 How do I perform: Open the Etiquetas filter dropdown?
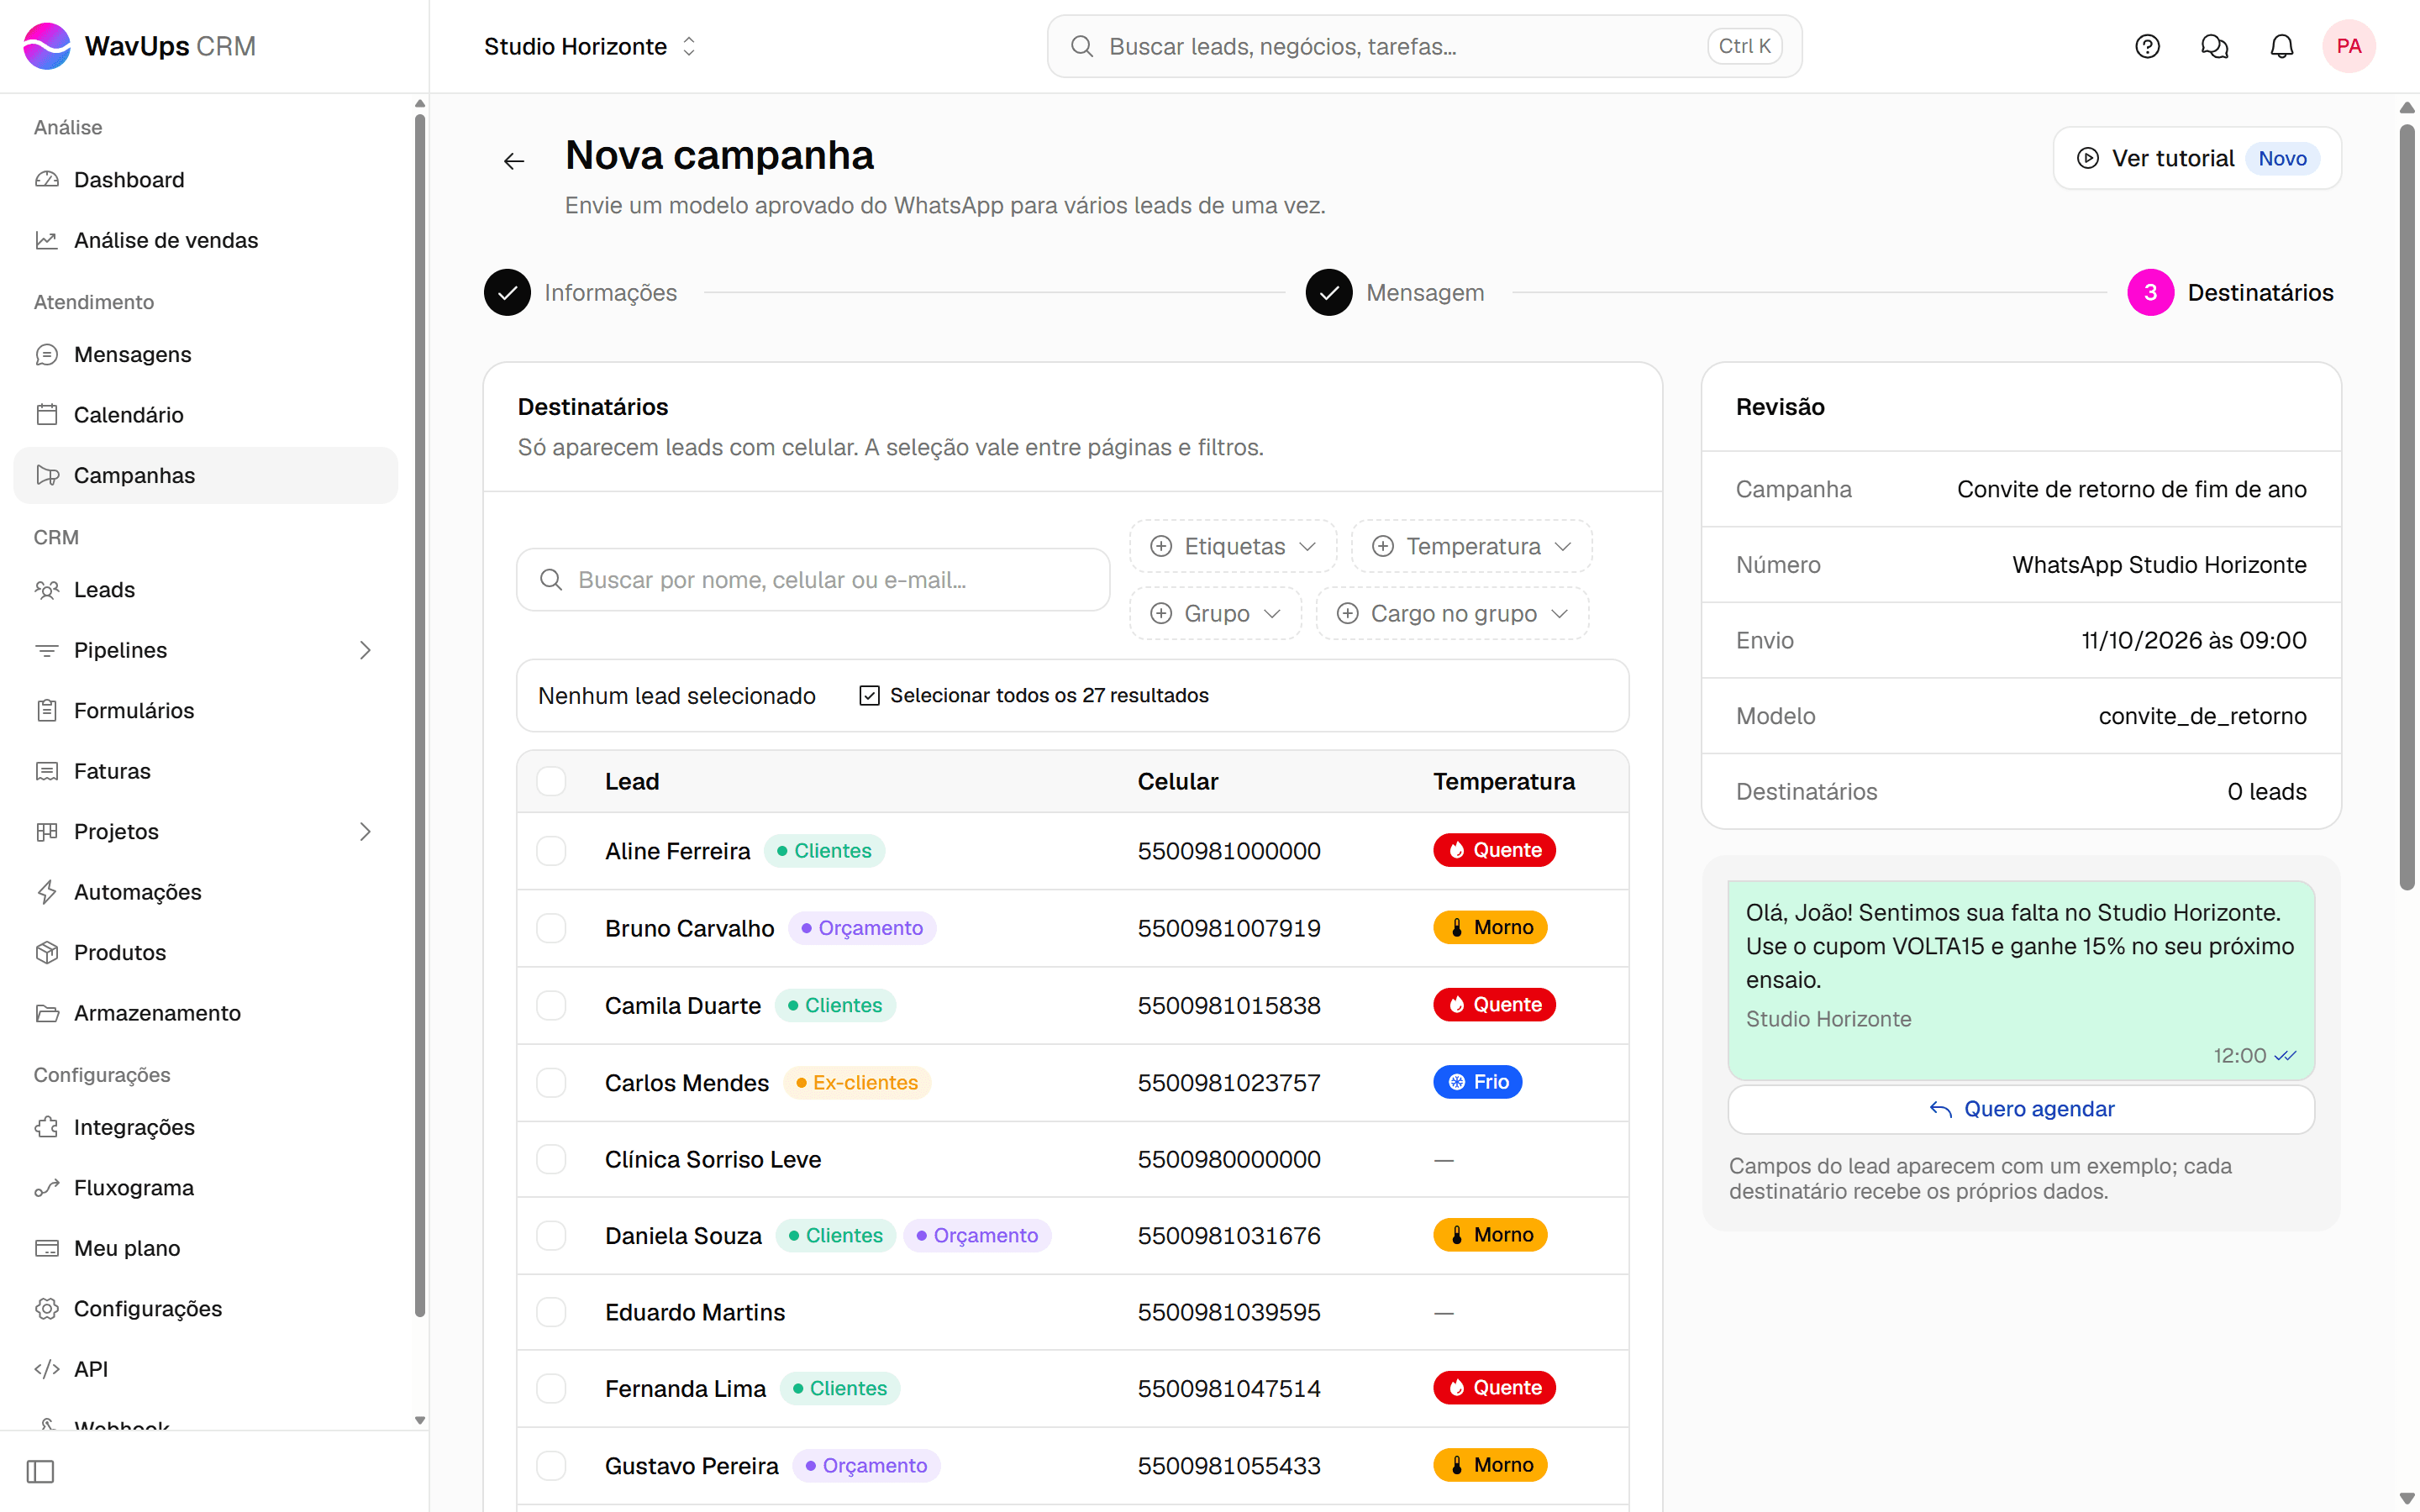tap(1233, 546)
